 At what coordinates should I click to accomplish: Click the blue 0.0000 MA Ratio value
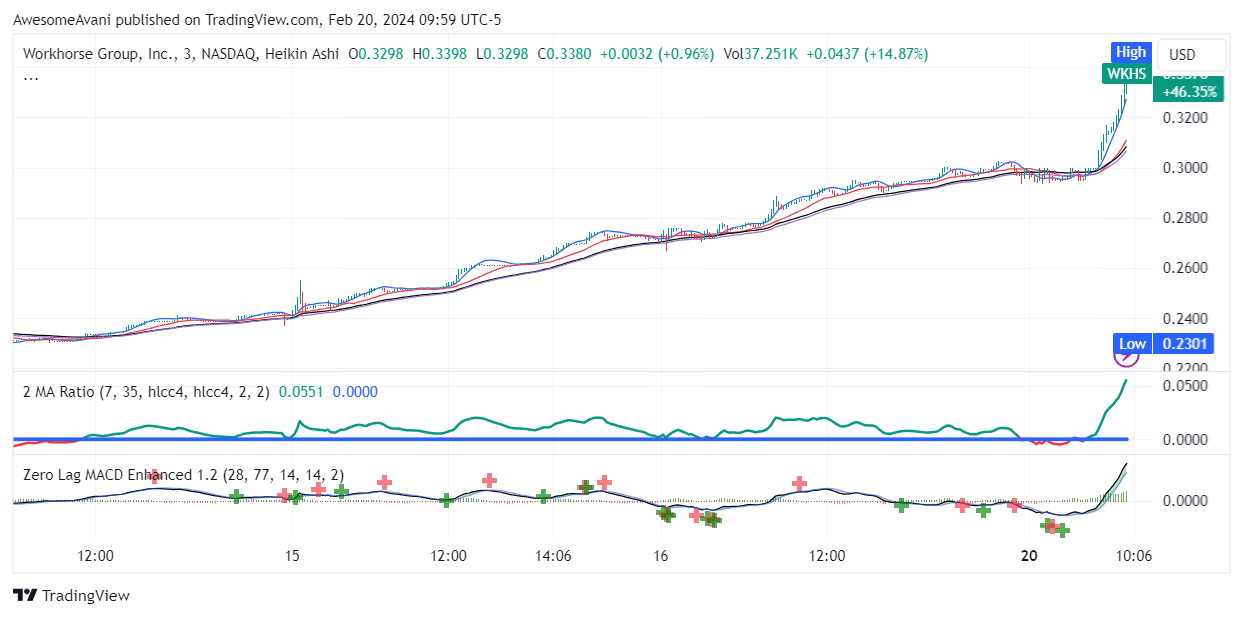click(x=355, y=392)
